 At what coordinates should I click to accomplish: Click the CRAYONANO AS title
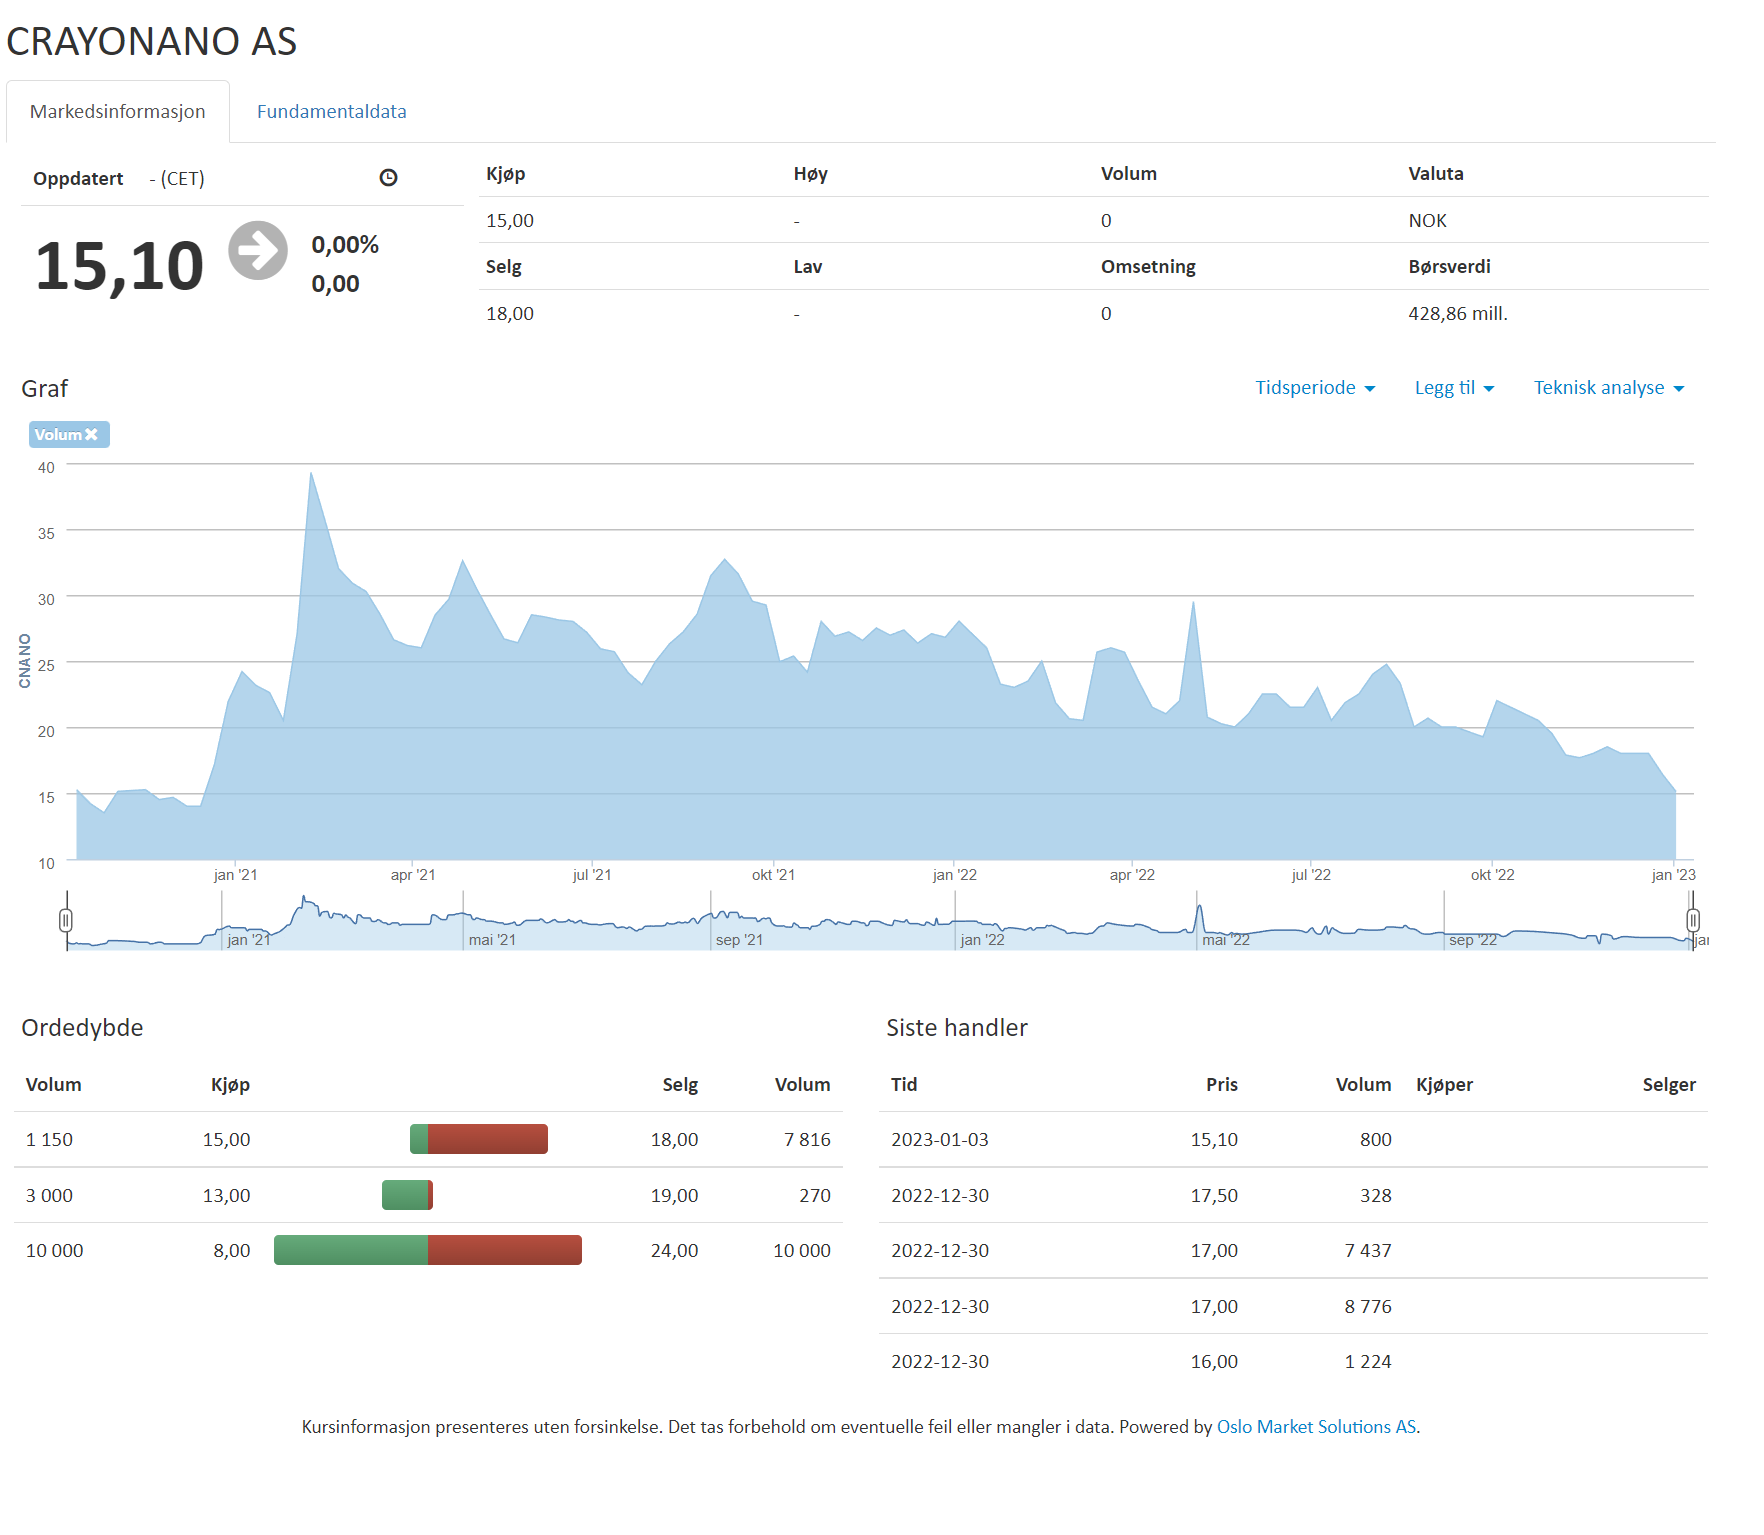(152, 41)
